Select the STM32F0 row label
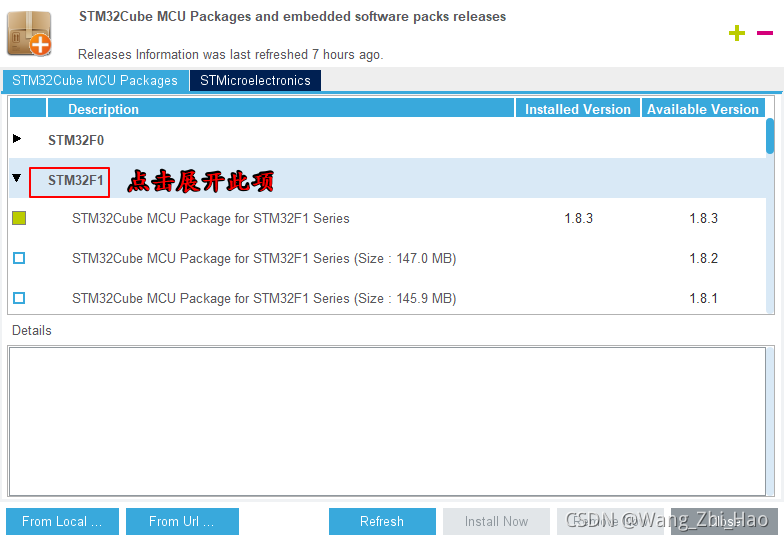The width and height of the screenshot is (784, 541). point(76,140)
